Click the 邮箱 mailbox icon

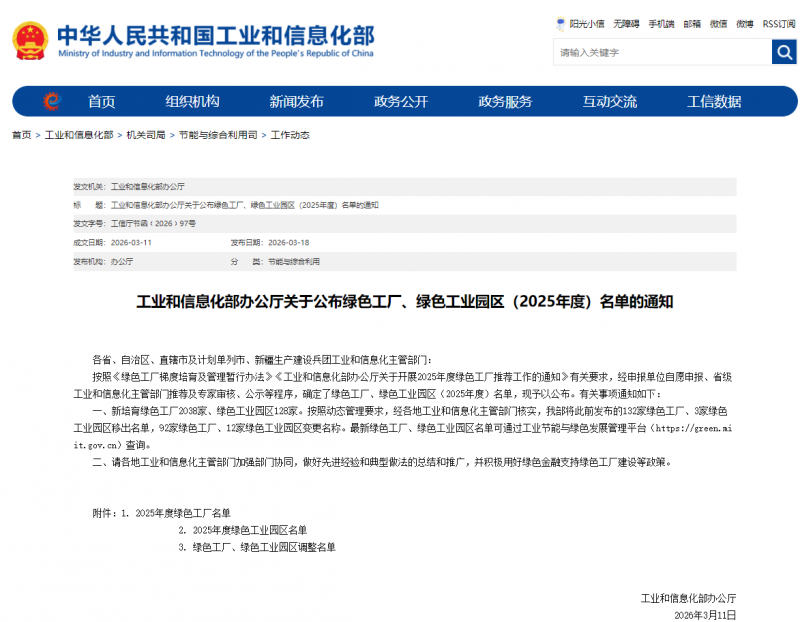tap(692, 22)
